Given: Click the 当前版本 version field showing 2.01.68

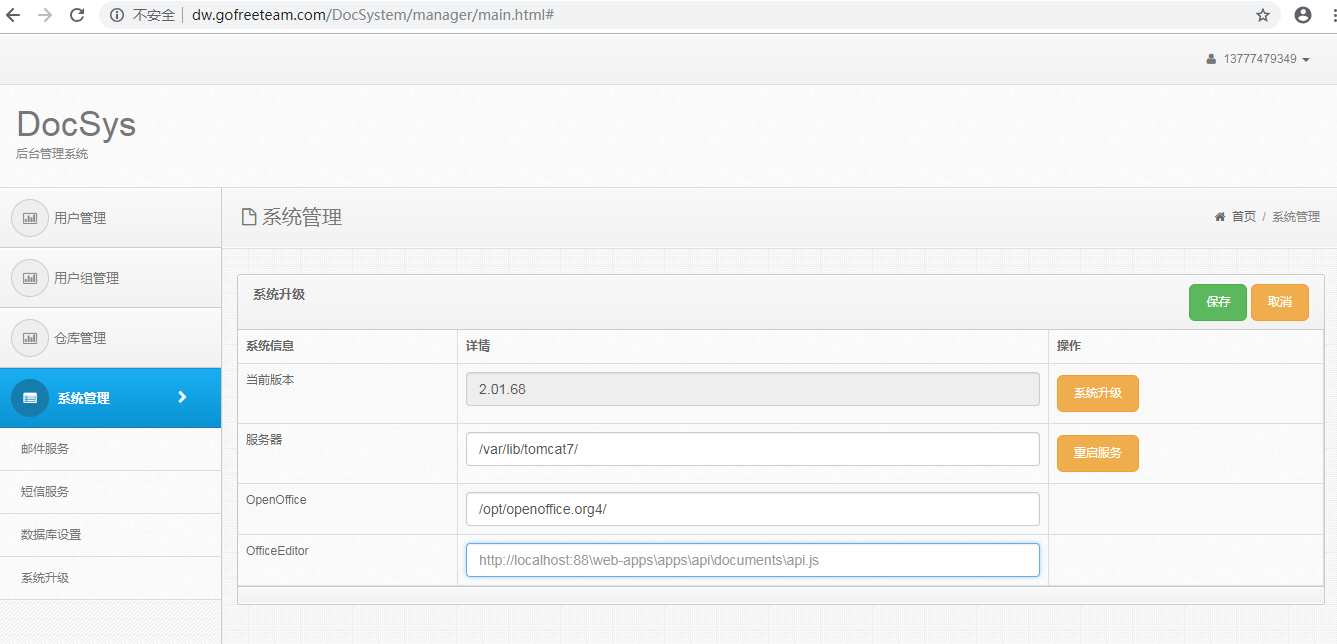Looking at the screenshot, I should (752, 388).
